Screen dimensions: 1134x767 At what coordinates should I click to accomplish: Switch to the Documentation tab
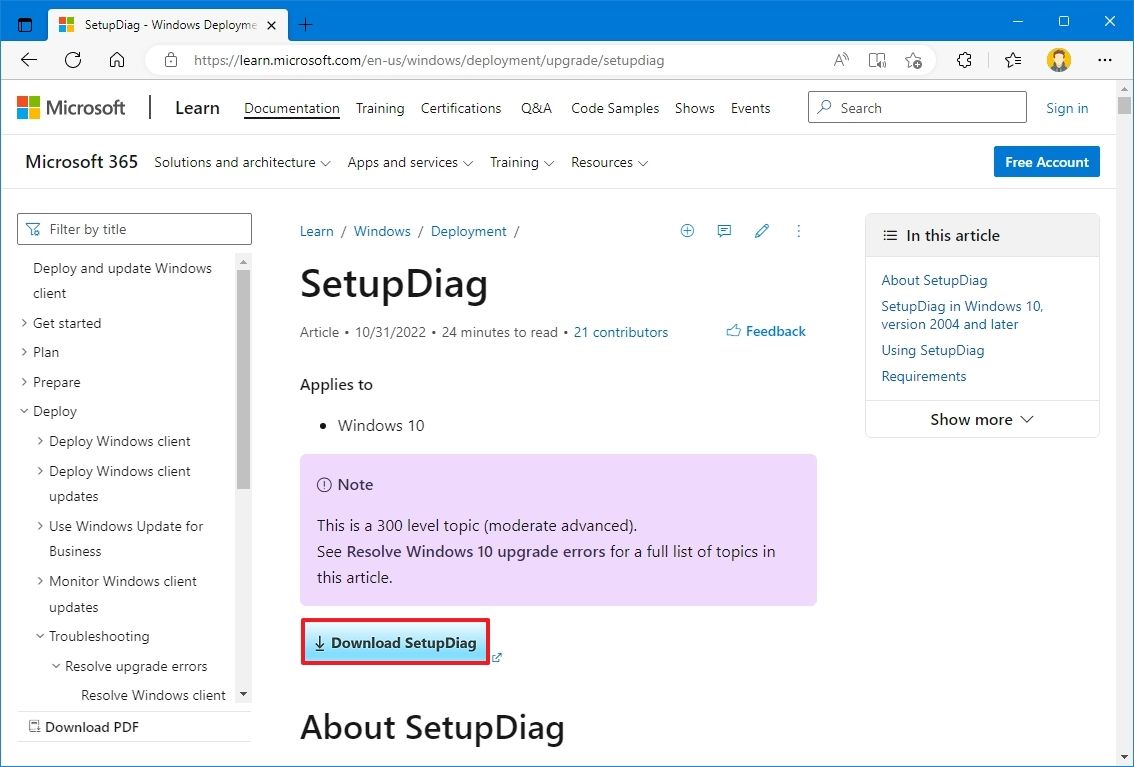pos(291,108)
